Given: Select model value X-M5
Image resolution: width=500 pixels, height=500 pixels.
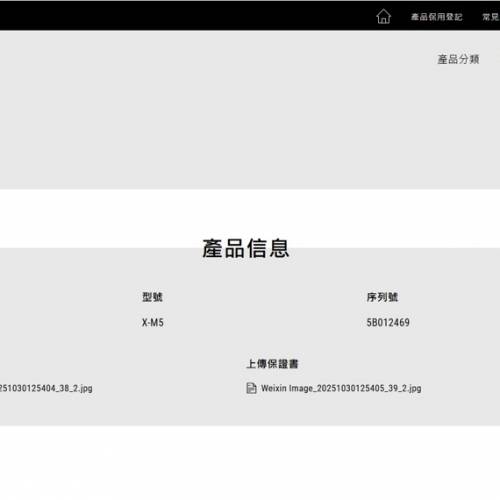Looking at the screenshot, I should (153, 322).
